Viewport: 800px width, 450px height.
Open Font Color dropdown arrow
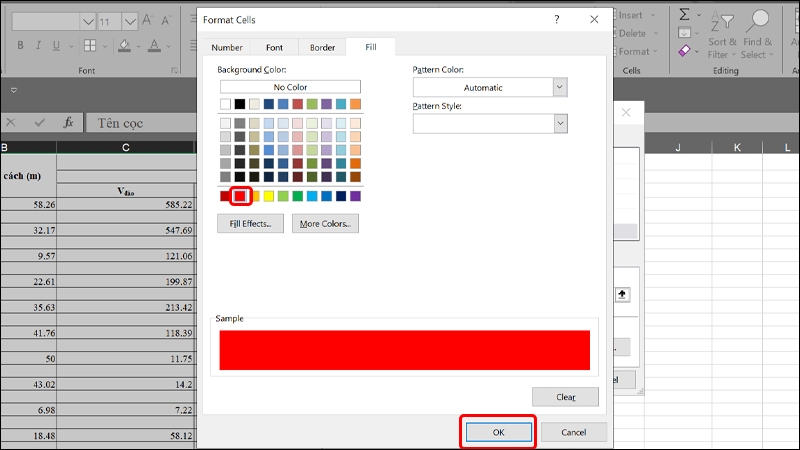pyautogui.click(x=168, y=46)
